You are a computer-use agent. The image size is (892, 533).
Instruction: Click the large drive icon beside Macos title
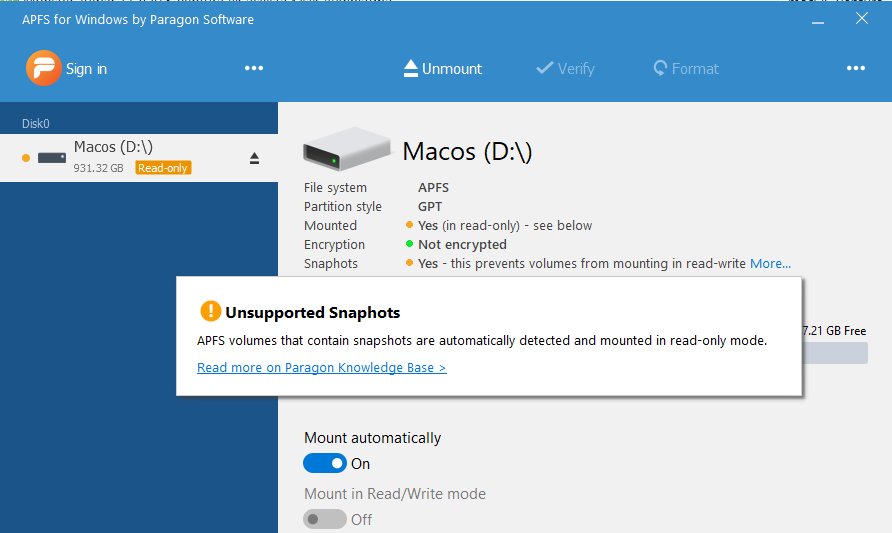click(346, 149)
